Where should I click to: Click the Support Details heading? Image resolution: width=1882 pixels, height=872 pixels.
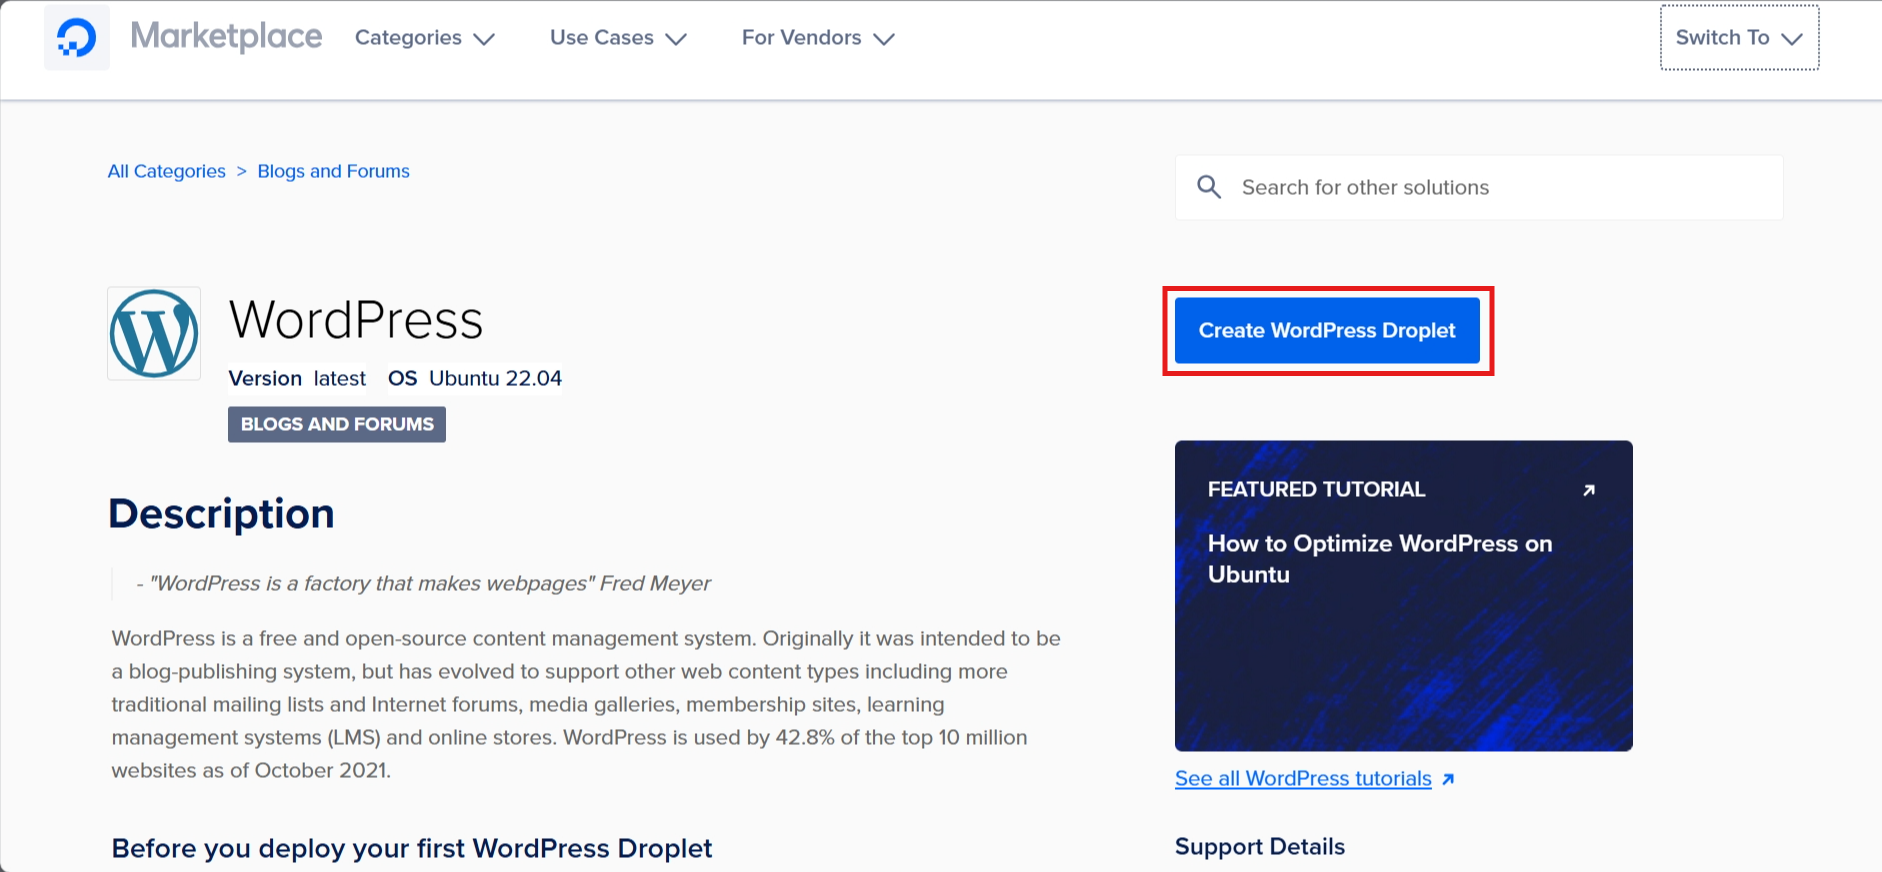pos(1260,847)
